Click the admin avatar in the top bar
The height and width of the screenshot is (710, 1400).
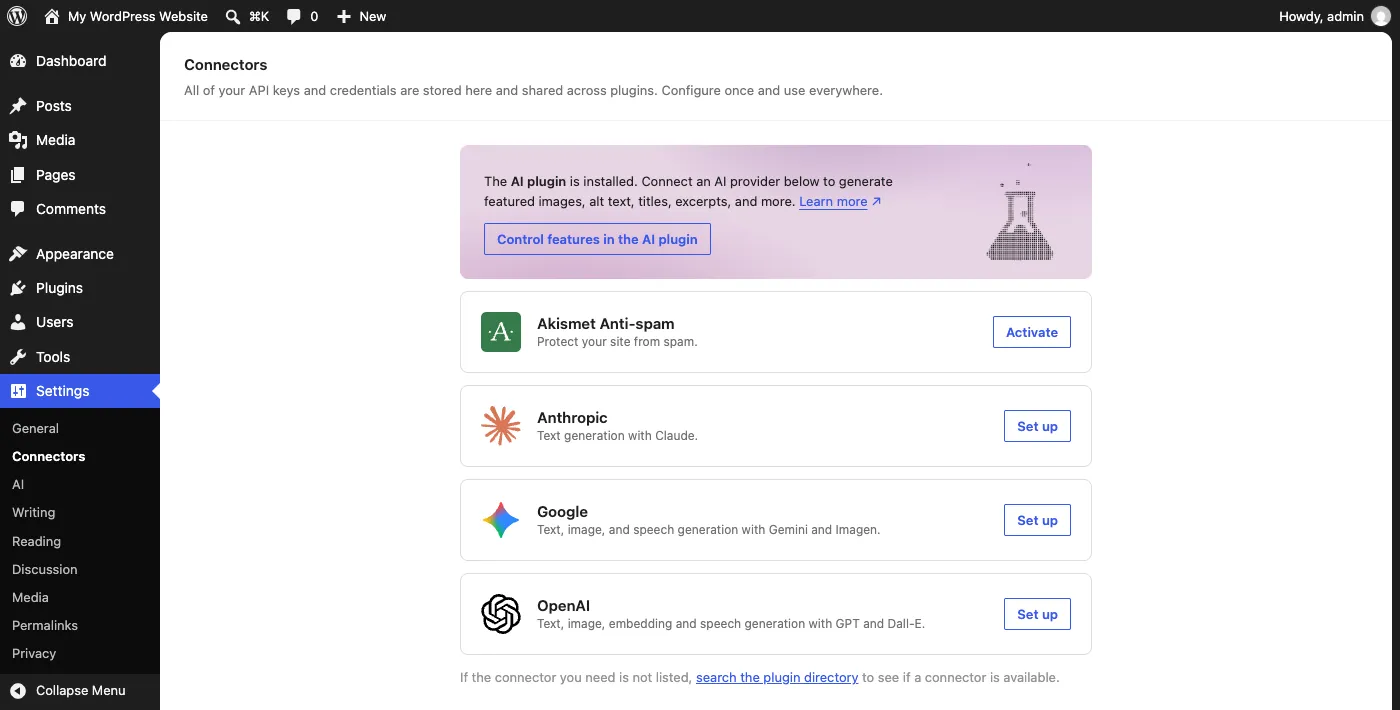point(1380,16)
